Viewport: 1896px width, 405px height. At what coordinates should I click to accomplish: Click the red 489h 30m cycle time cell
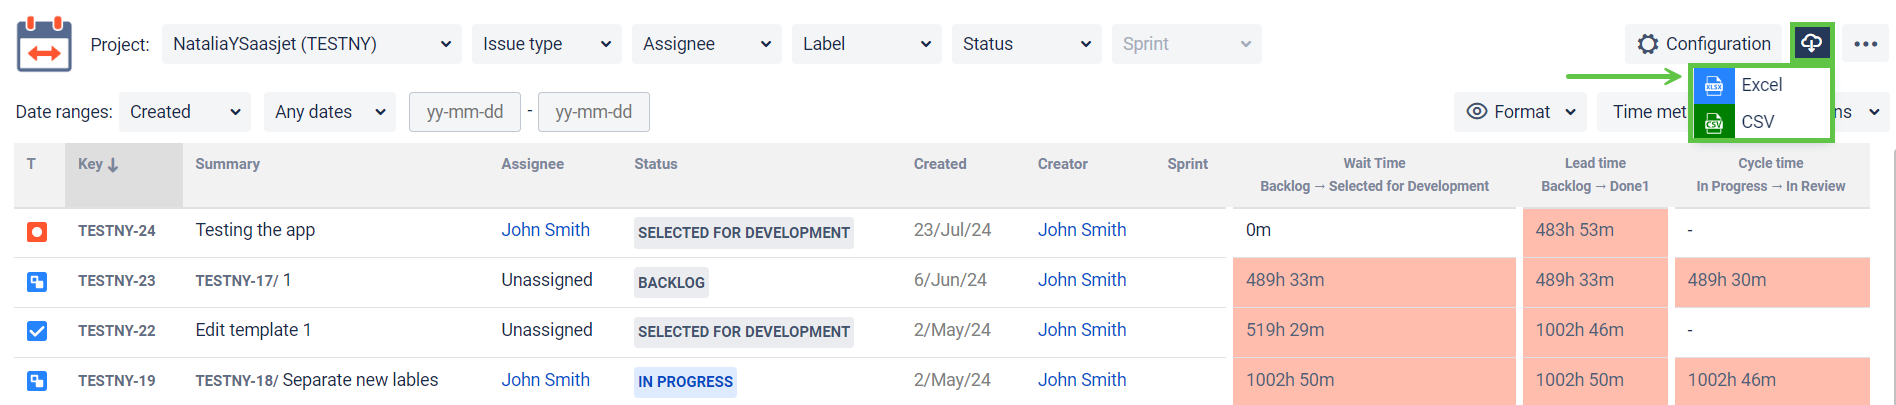(1771, 281)
